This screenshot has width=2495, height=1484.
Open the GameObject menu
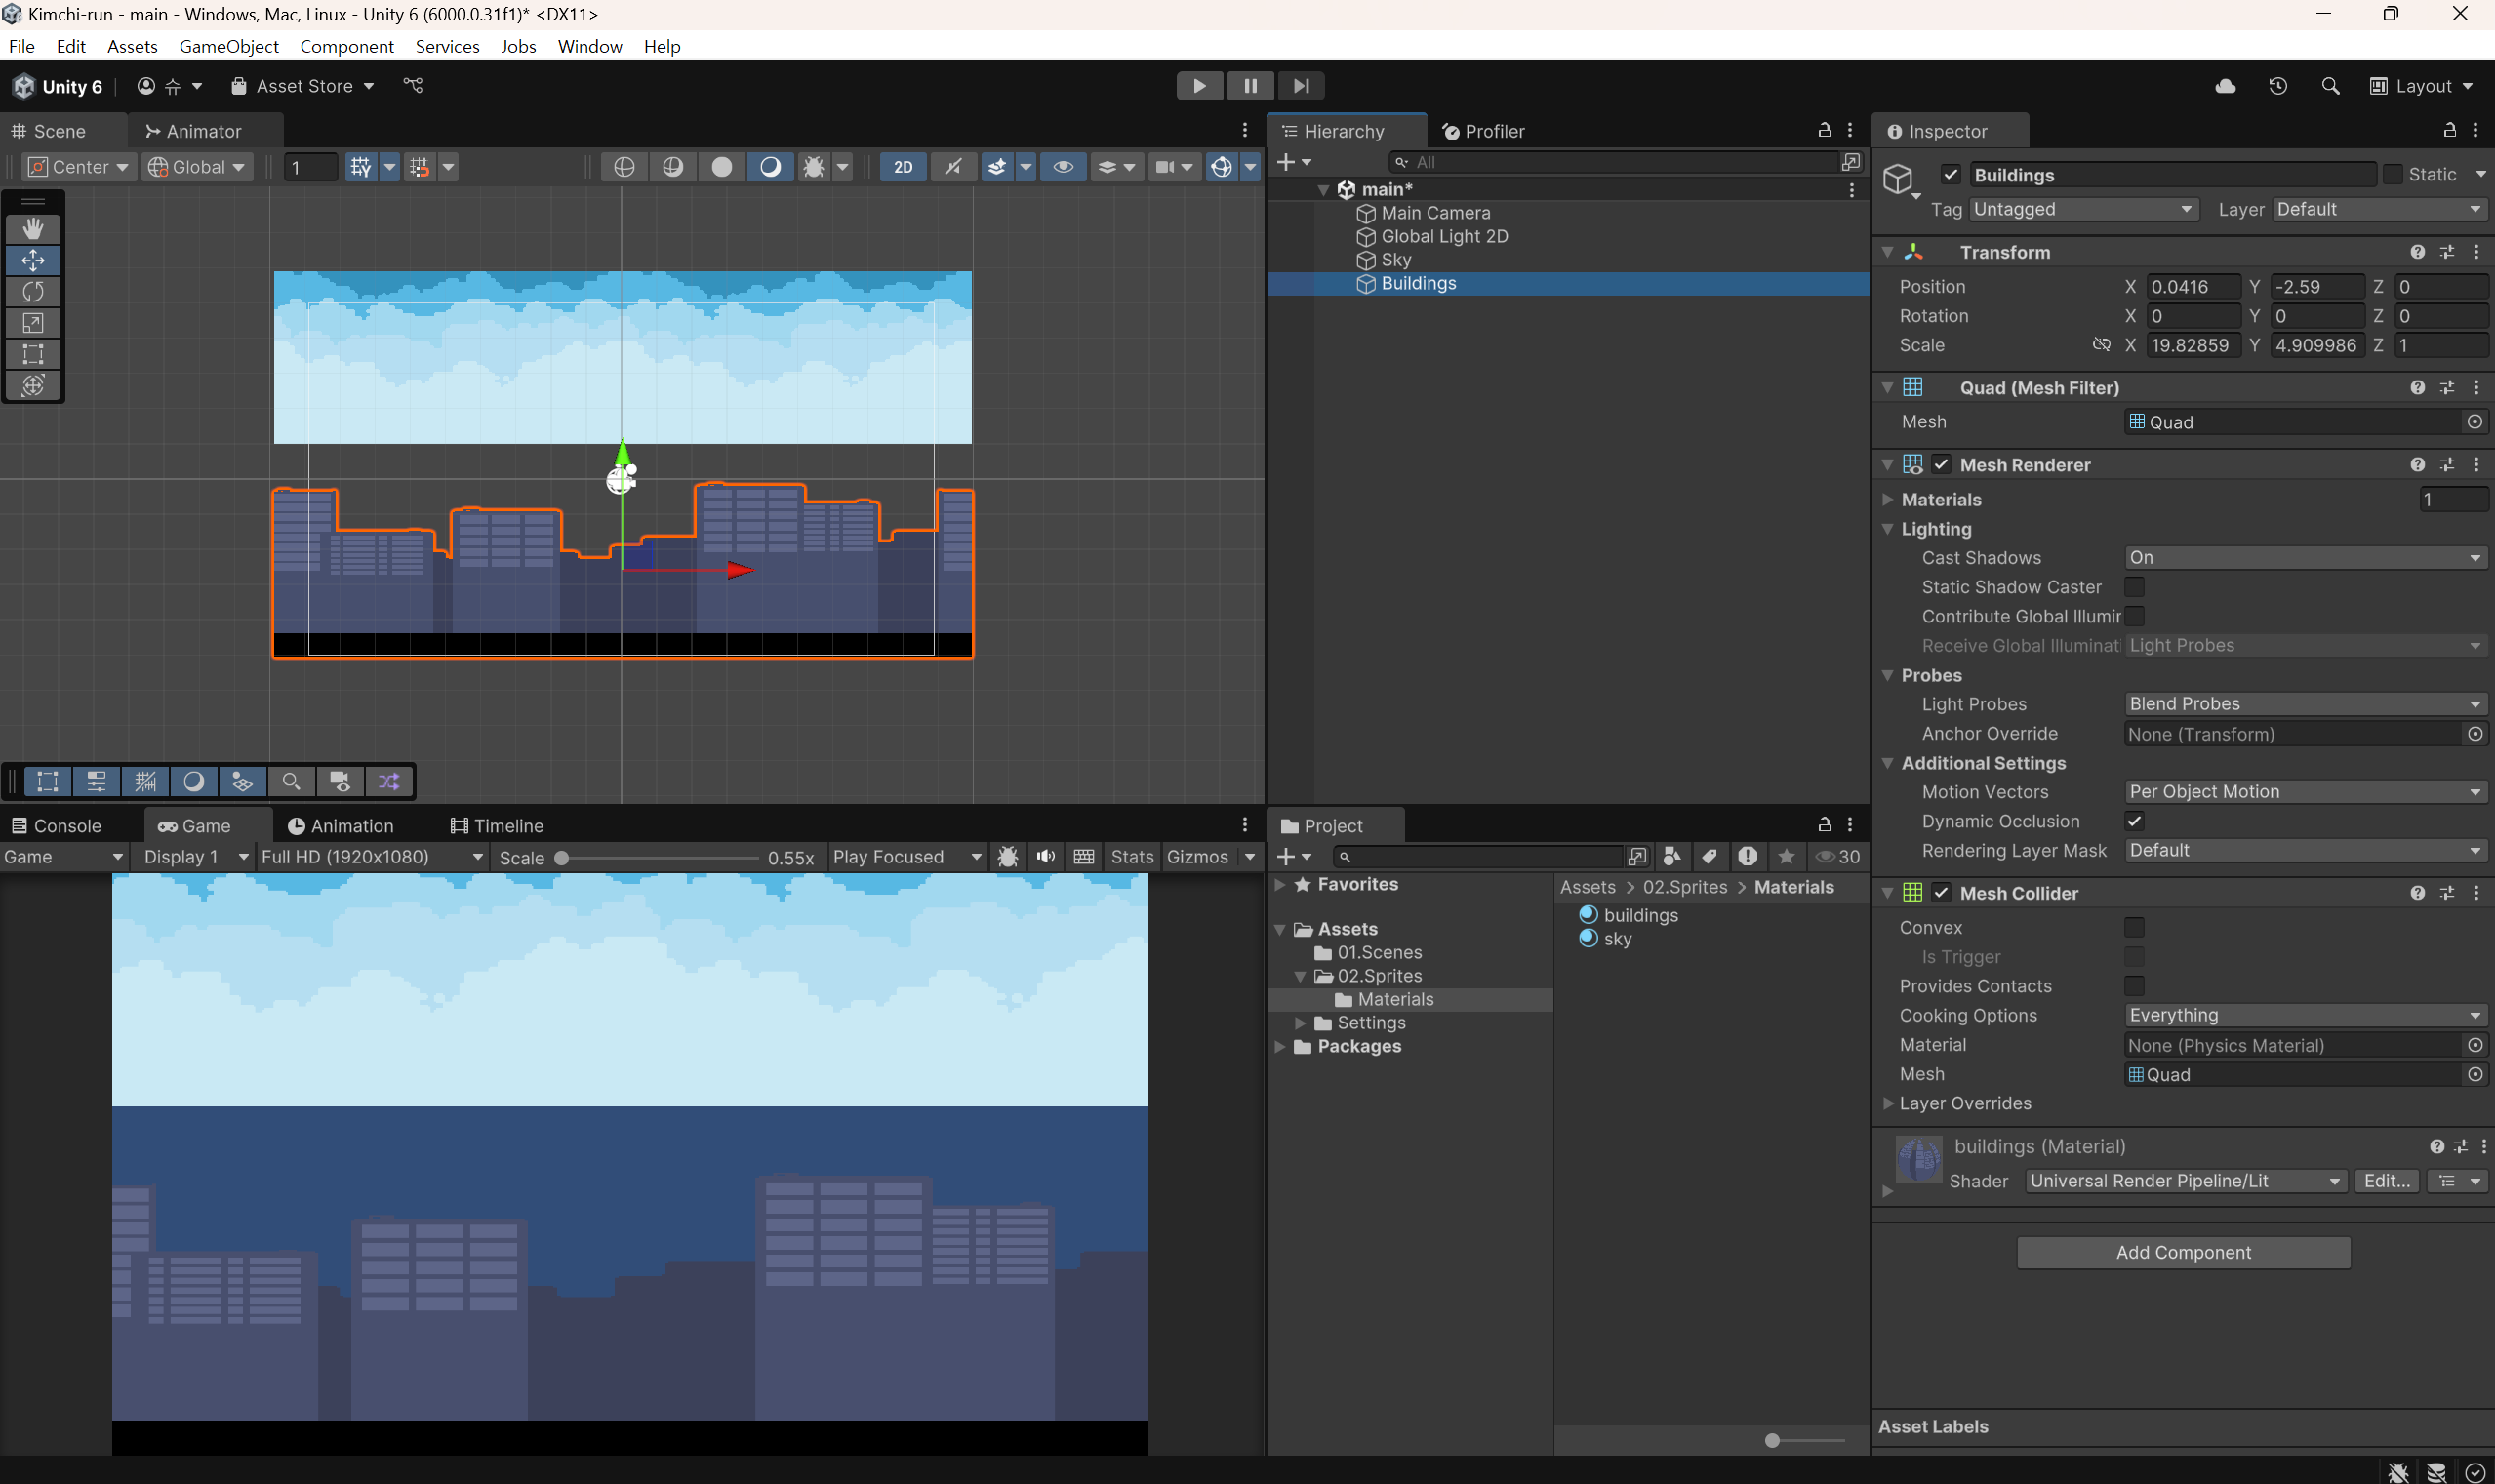point(228,46)
